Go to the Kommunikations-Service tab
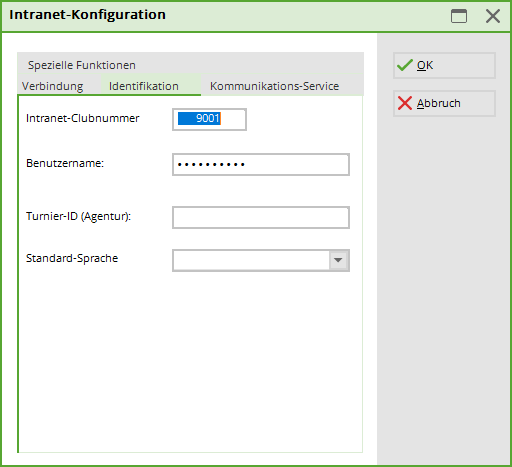 point(274,86)
